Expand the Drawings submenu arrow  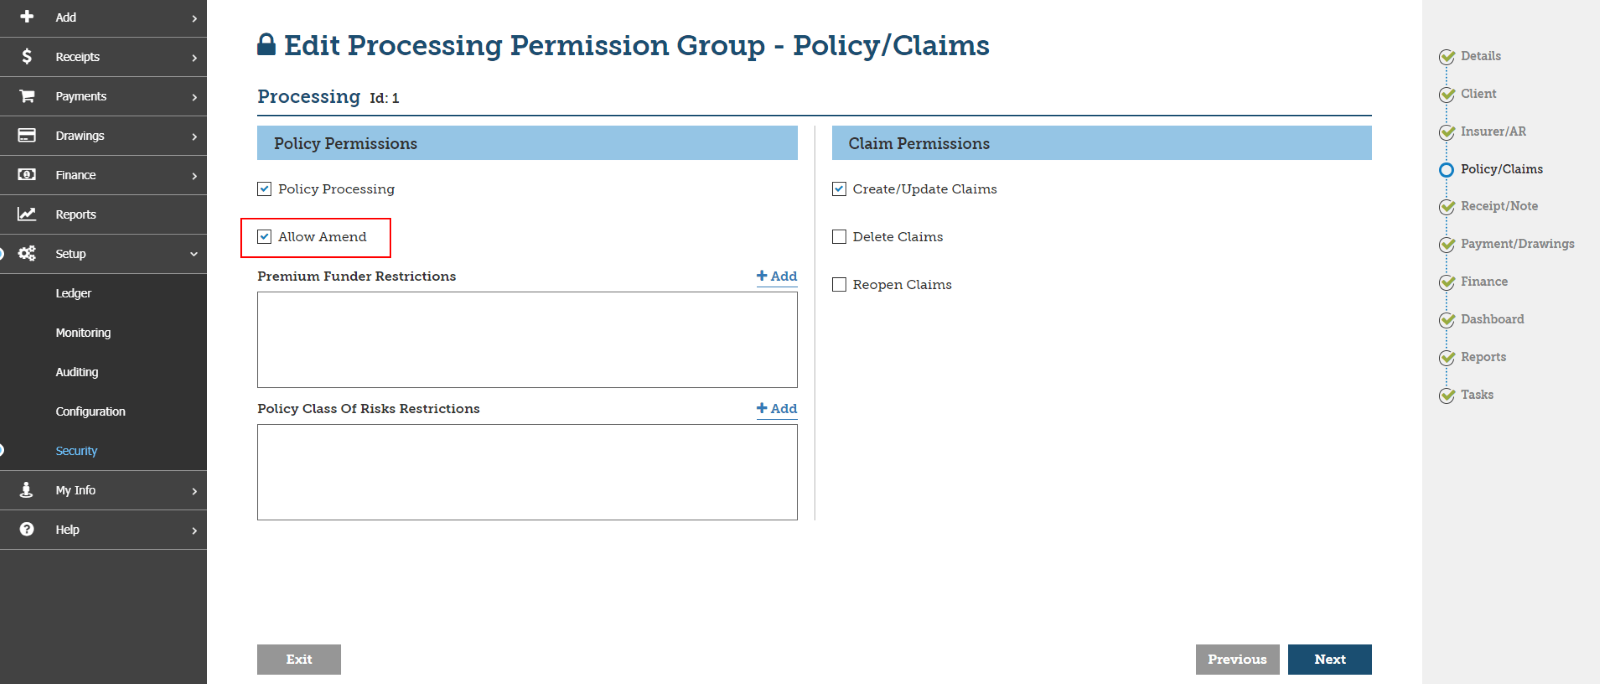[194, 136]
